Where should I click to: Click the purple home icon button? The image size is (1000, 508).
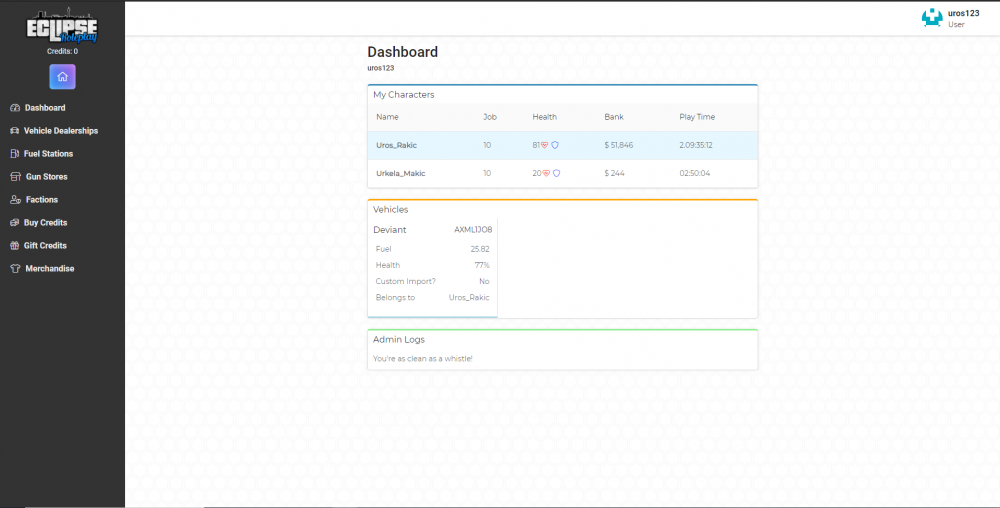click(62, 76)
